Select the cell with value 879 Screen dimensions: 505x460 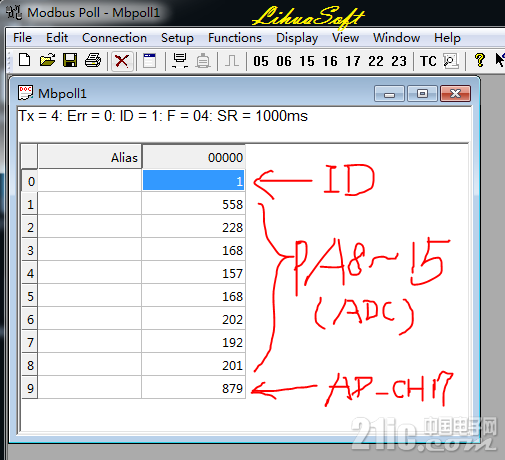pos(194,388)
